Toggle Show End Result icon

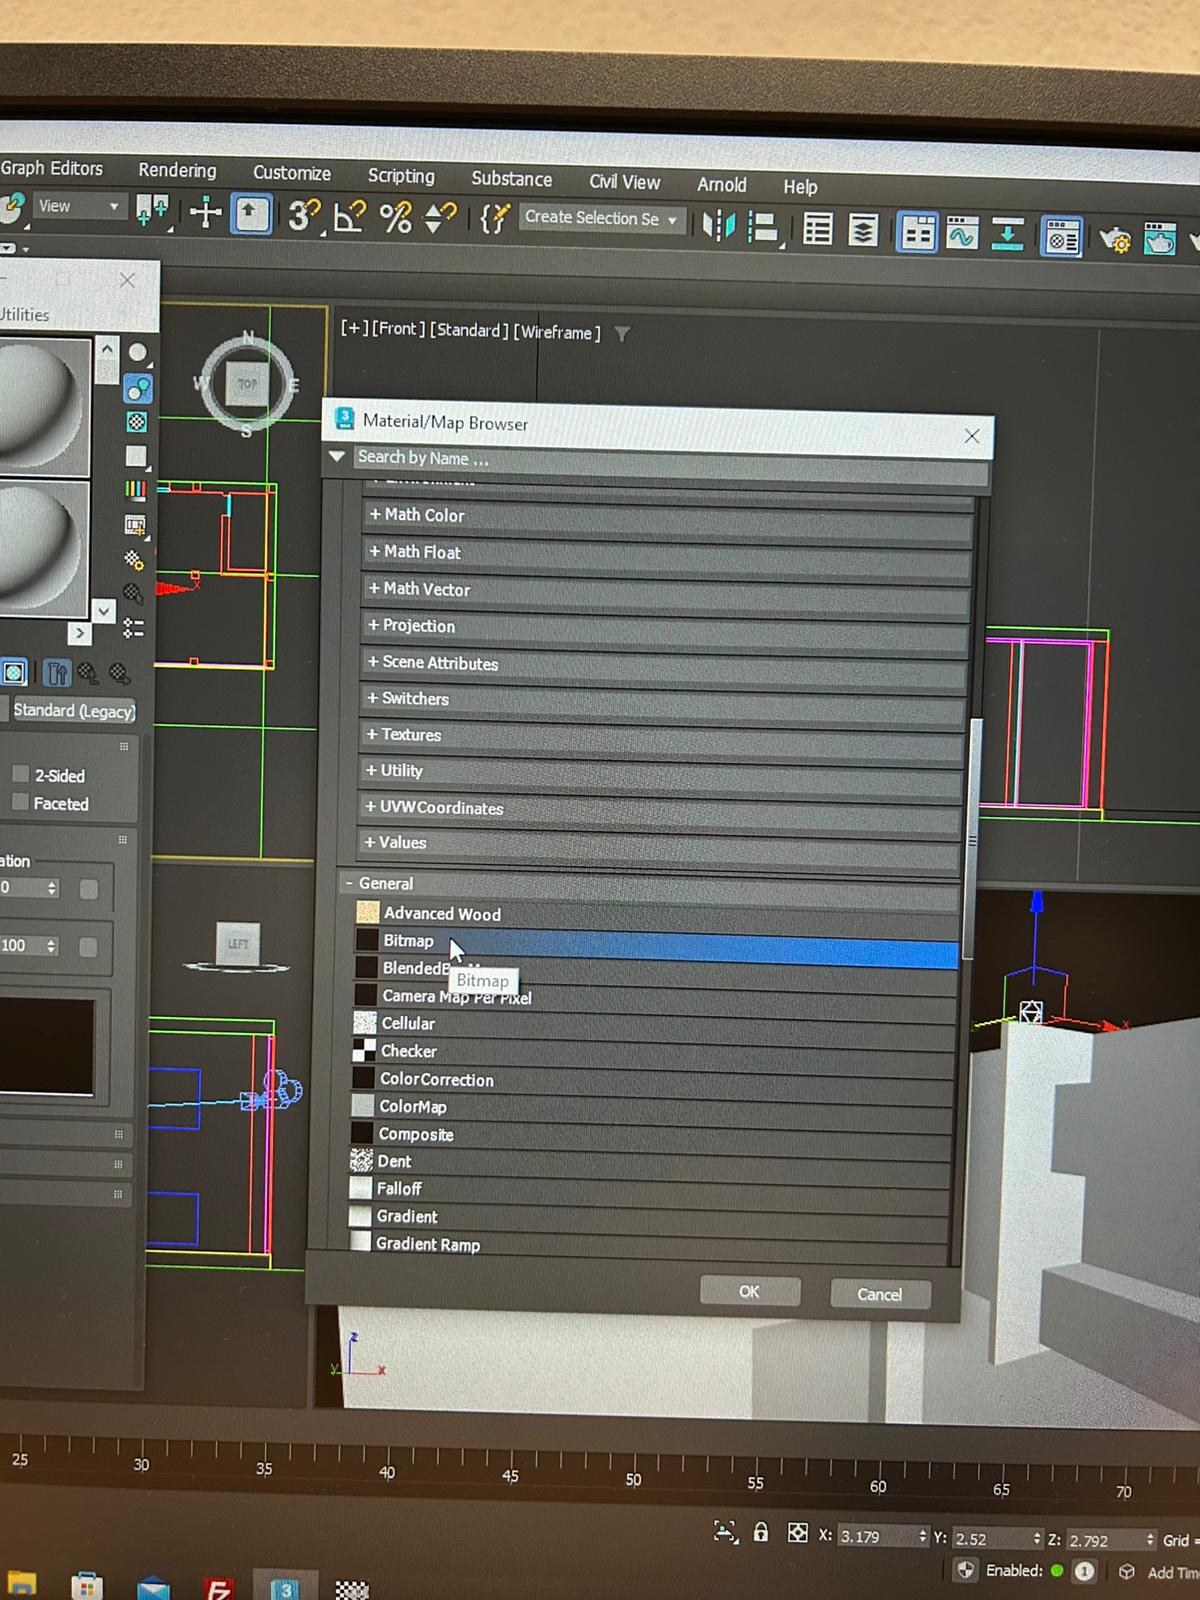(x=57, y=673)
